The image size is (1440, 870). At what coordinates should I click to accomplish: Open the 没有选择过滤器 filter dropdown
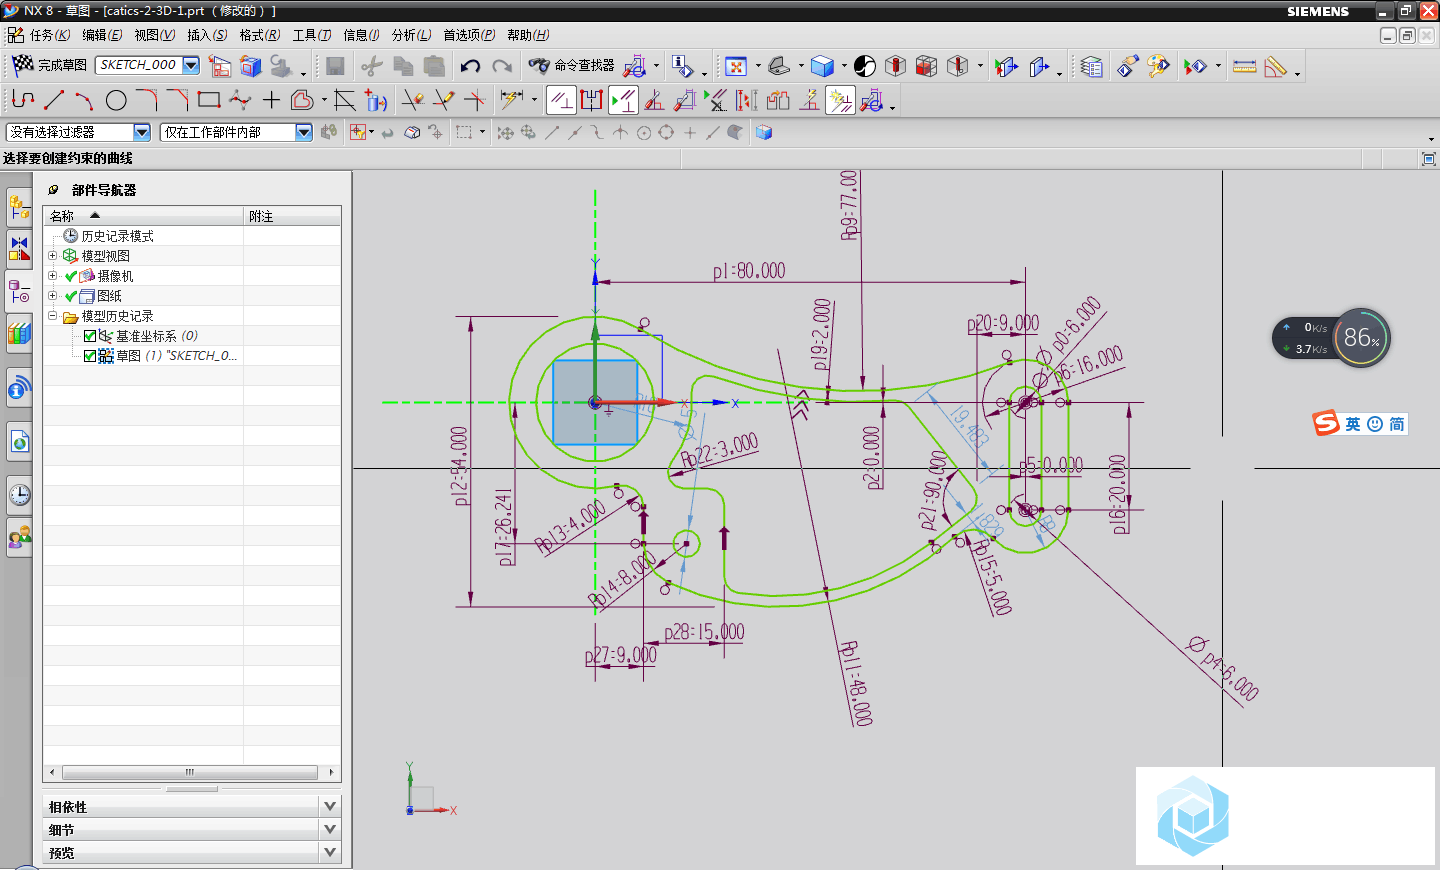tap(142, 132)
